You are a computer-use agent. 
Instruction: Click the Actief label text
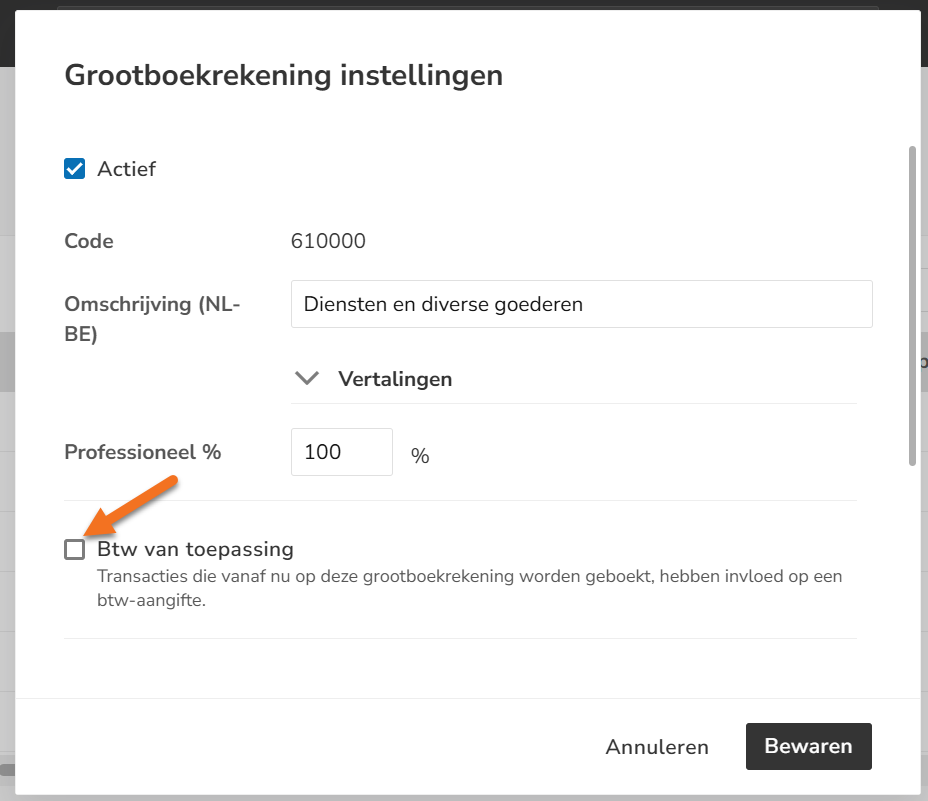[x=126, y=169]
